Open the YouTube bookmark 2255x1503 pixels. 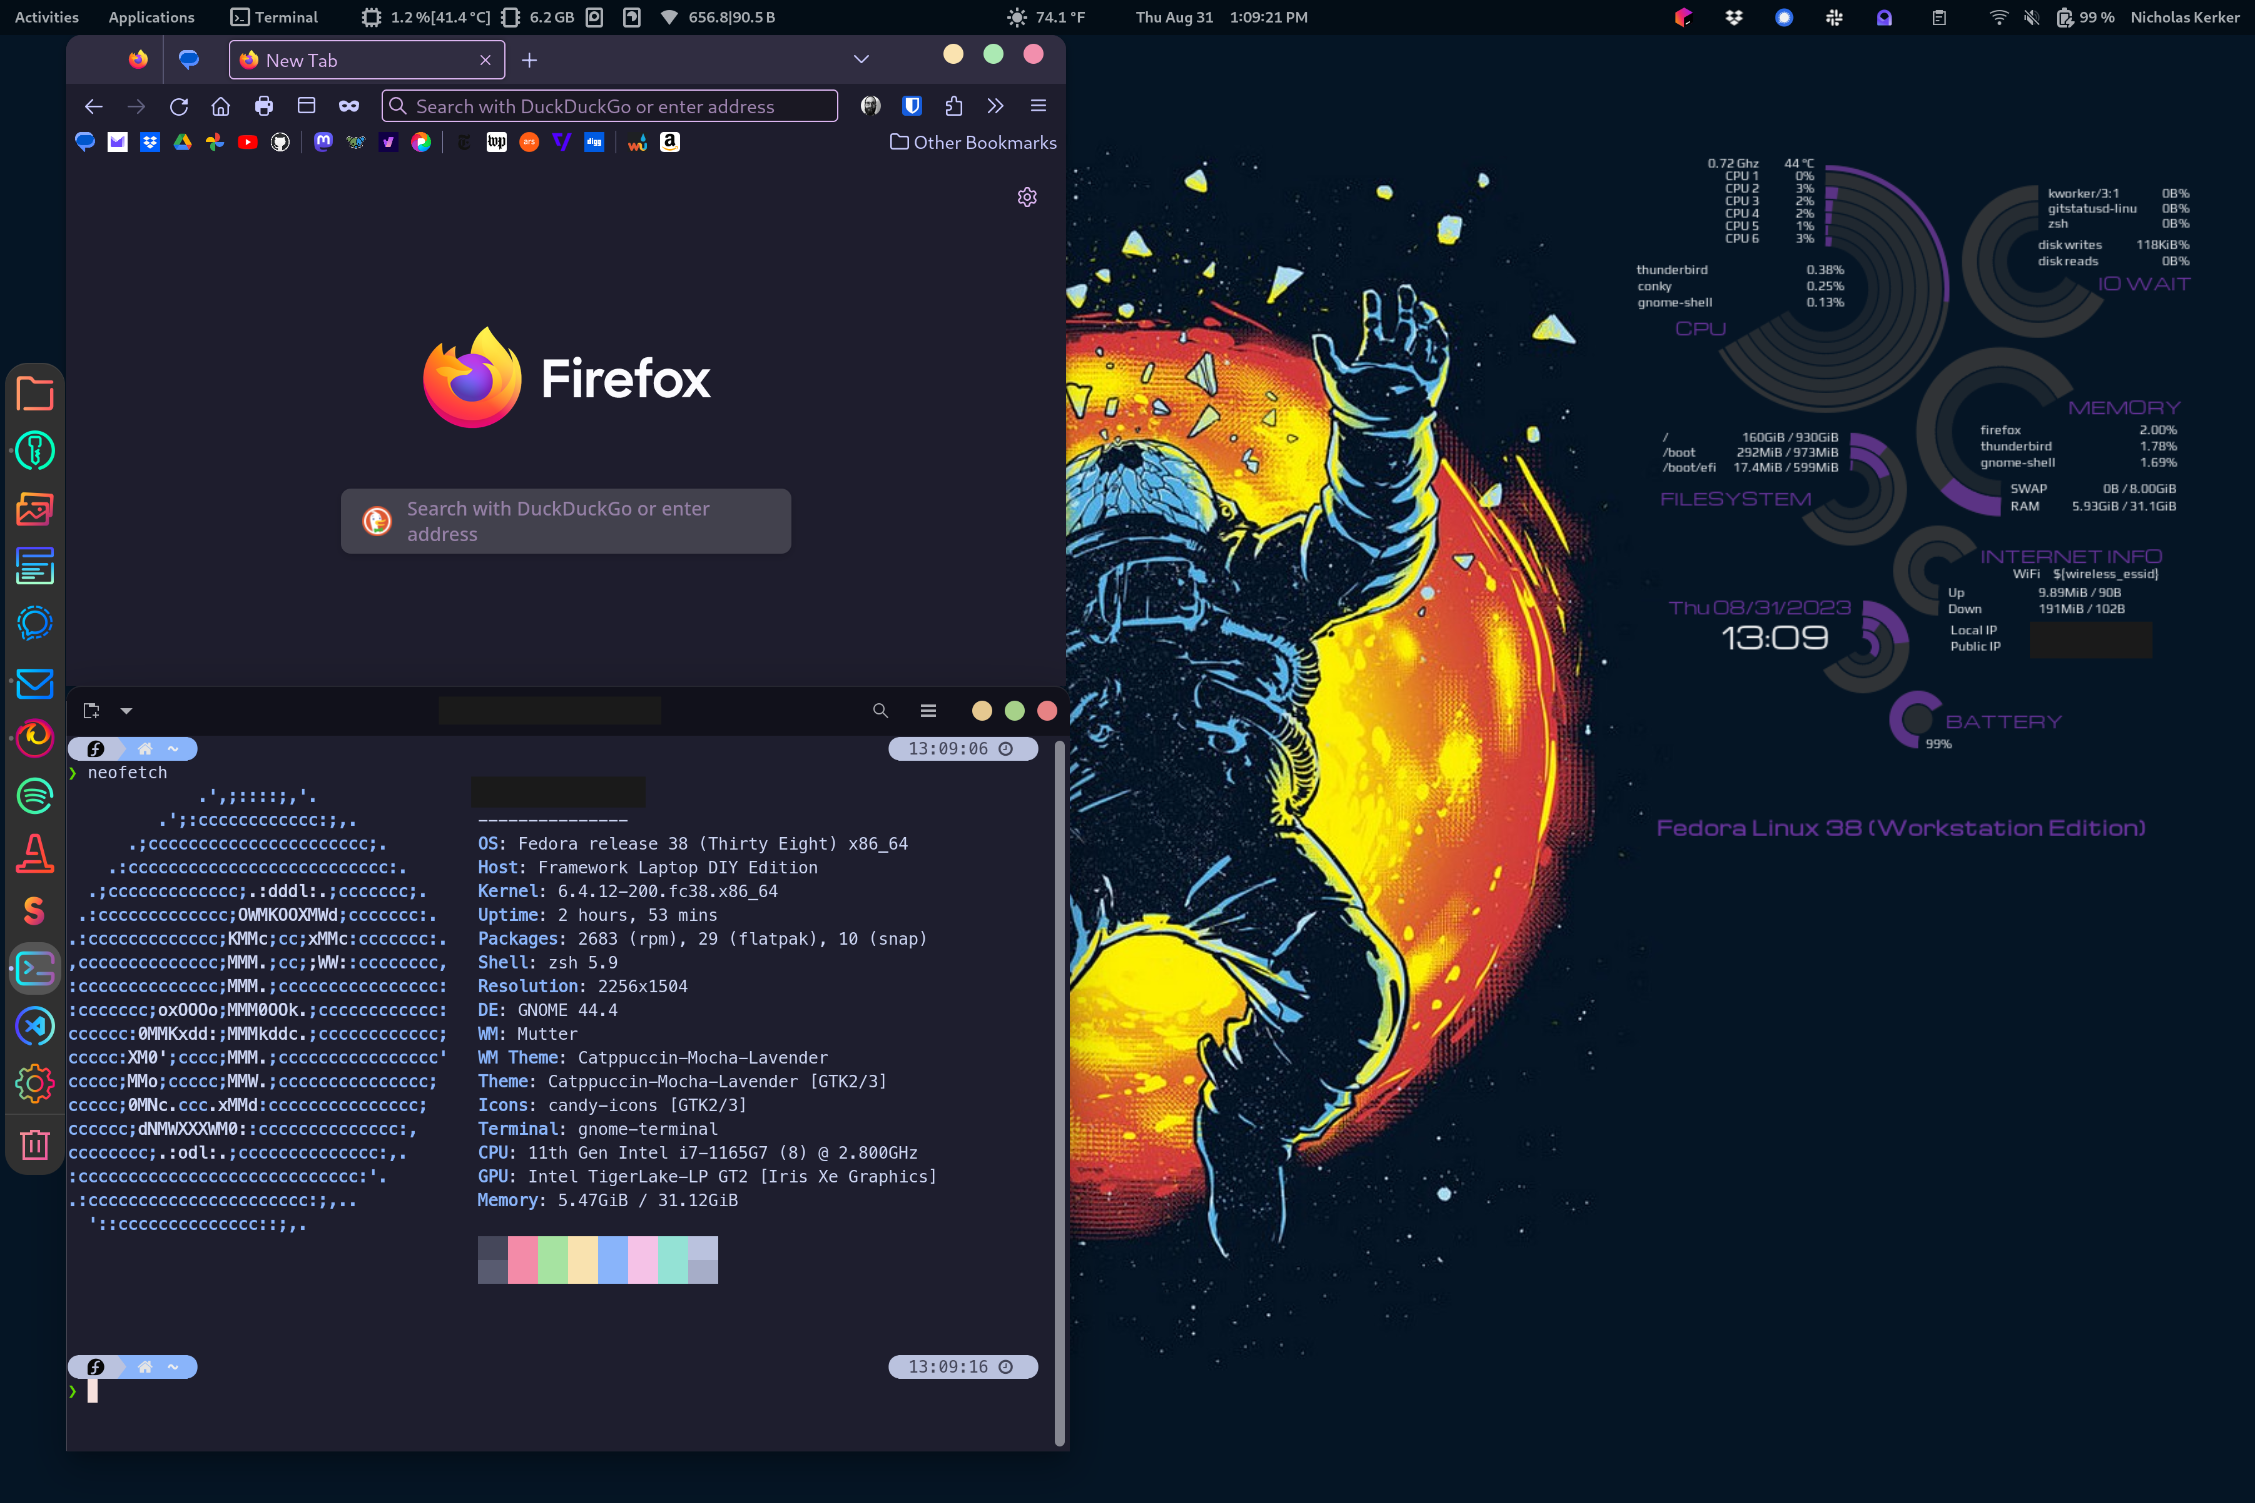(248, 142)
